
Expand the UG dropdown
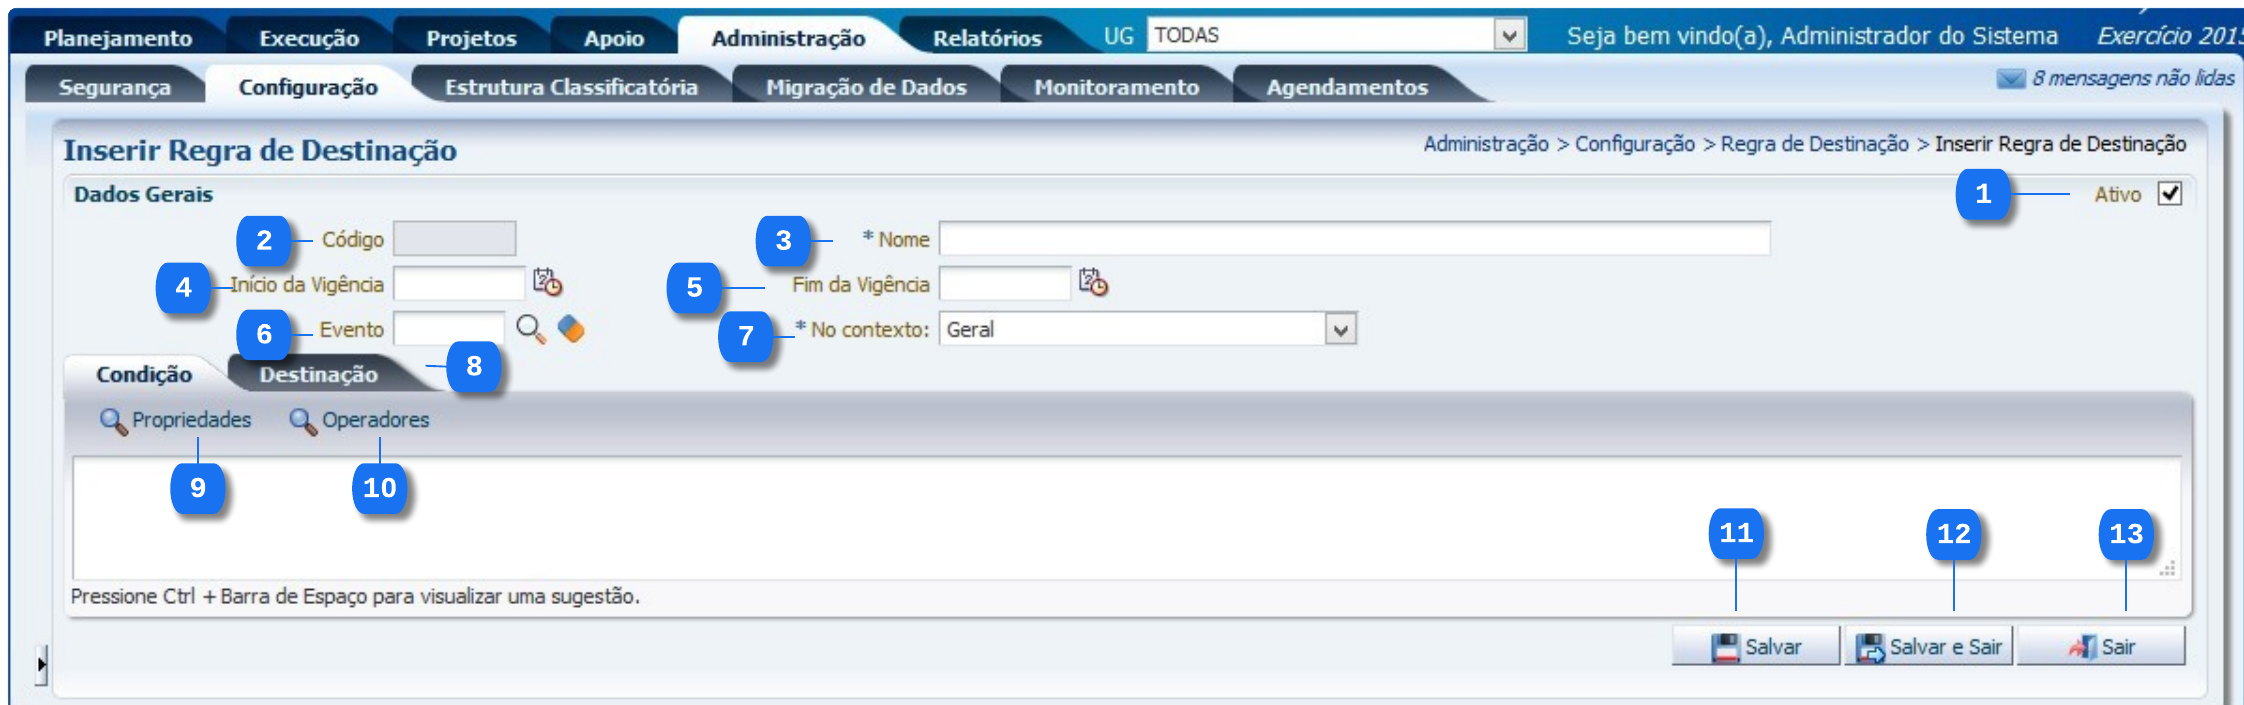tap(1509, 36)
